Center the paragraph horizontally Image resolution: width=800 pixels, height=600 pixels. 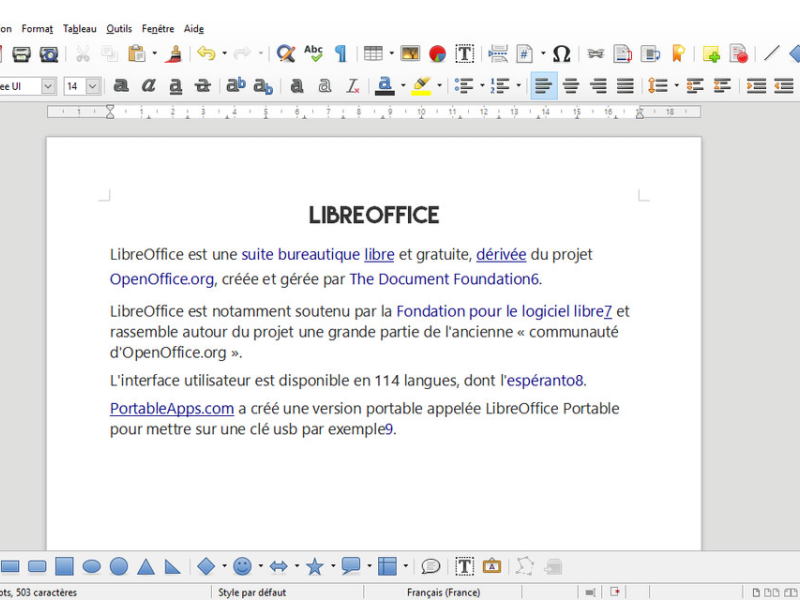tap(571, 86)
